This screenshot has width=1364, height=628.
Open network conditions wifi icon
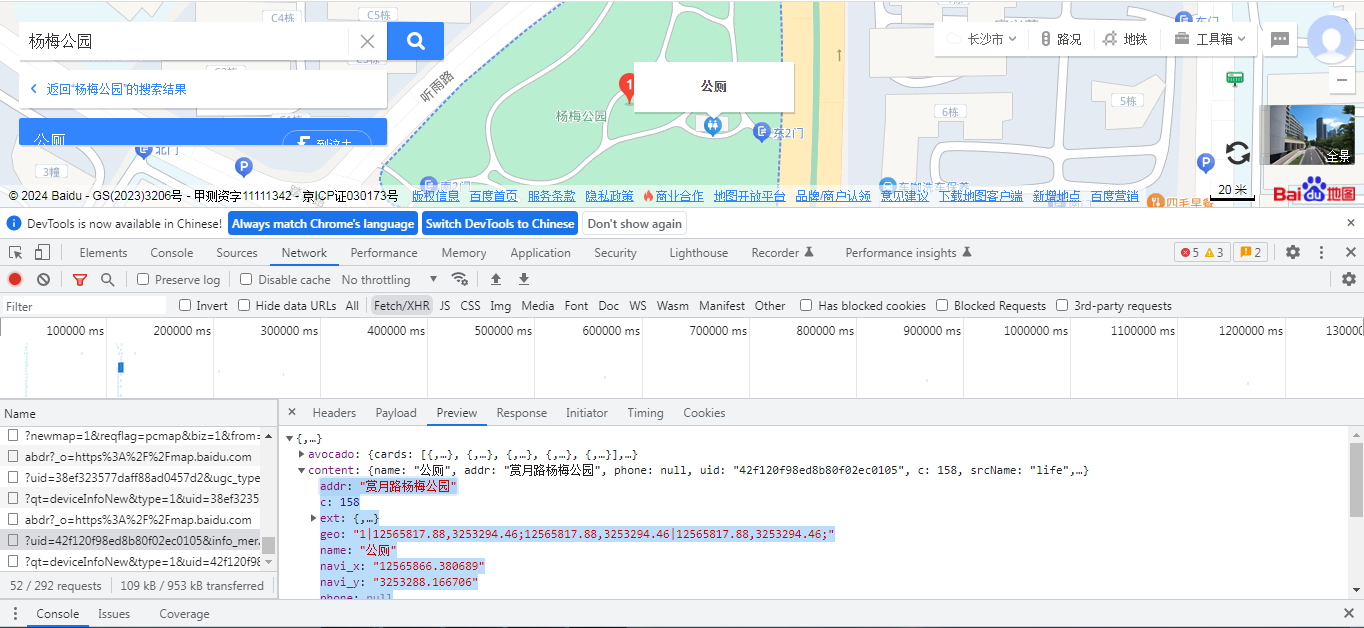point(459,279)
